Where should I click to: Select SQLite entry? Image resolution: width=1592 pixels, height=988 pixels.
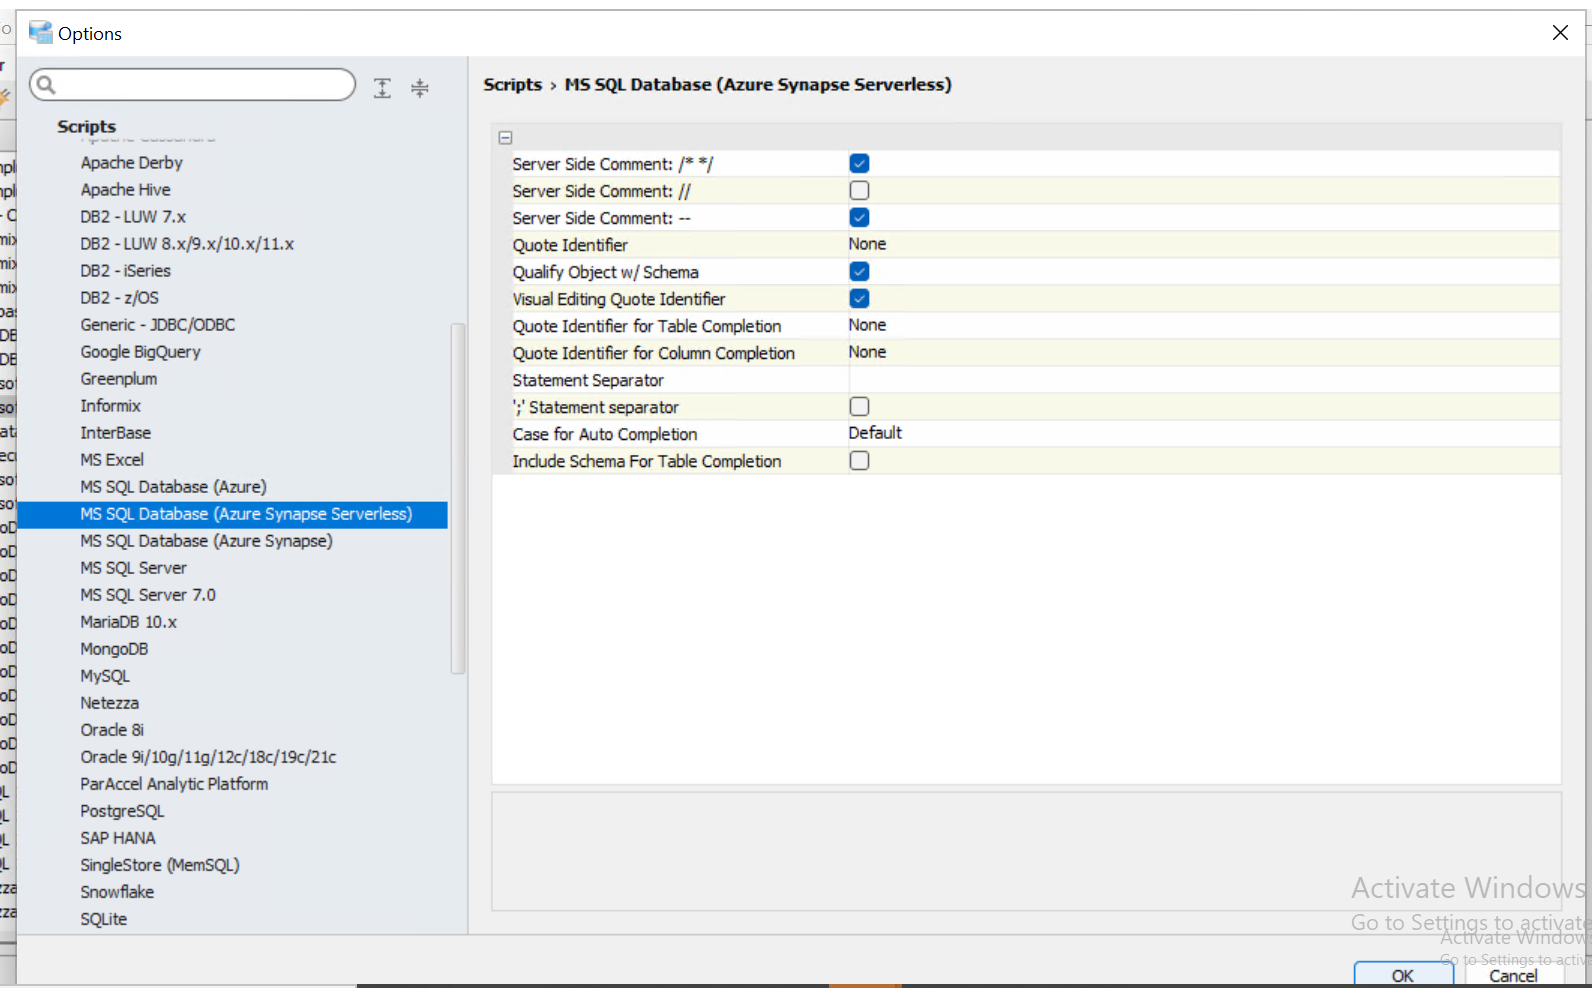point(104,919)
